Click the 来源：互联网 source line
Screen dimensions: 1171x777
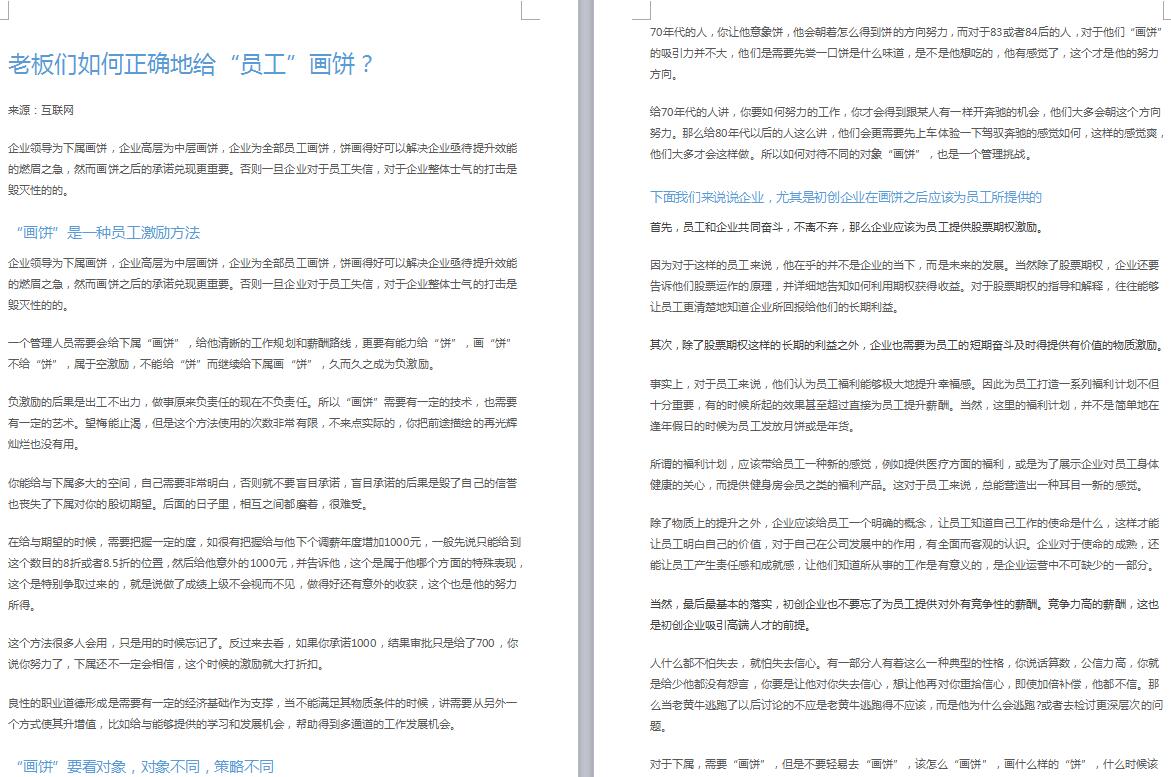point(41,110)
